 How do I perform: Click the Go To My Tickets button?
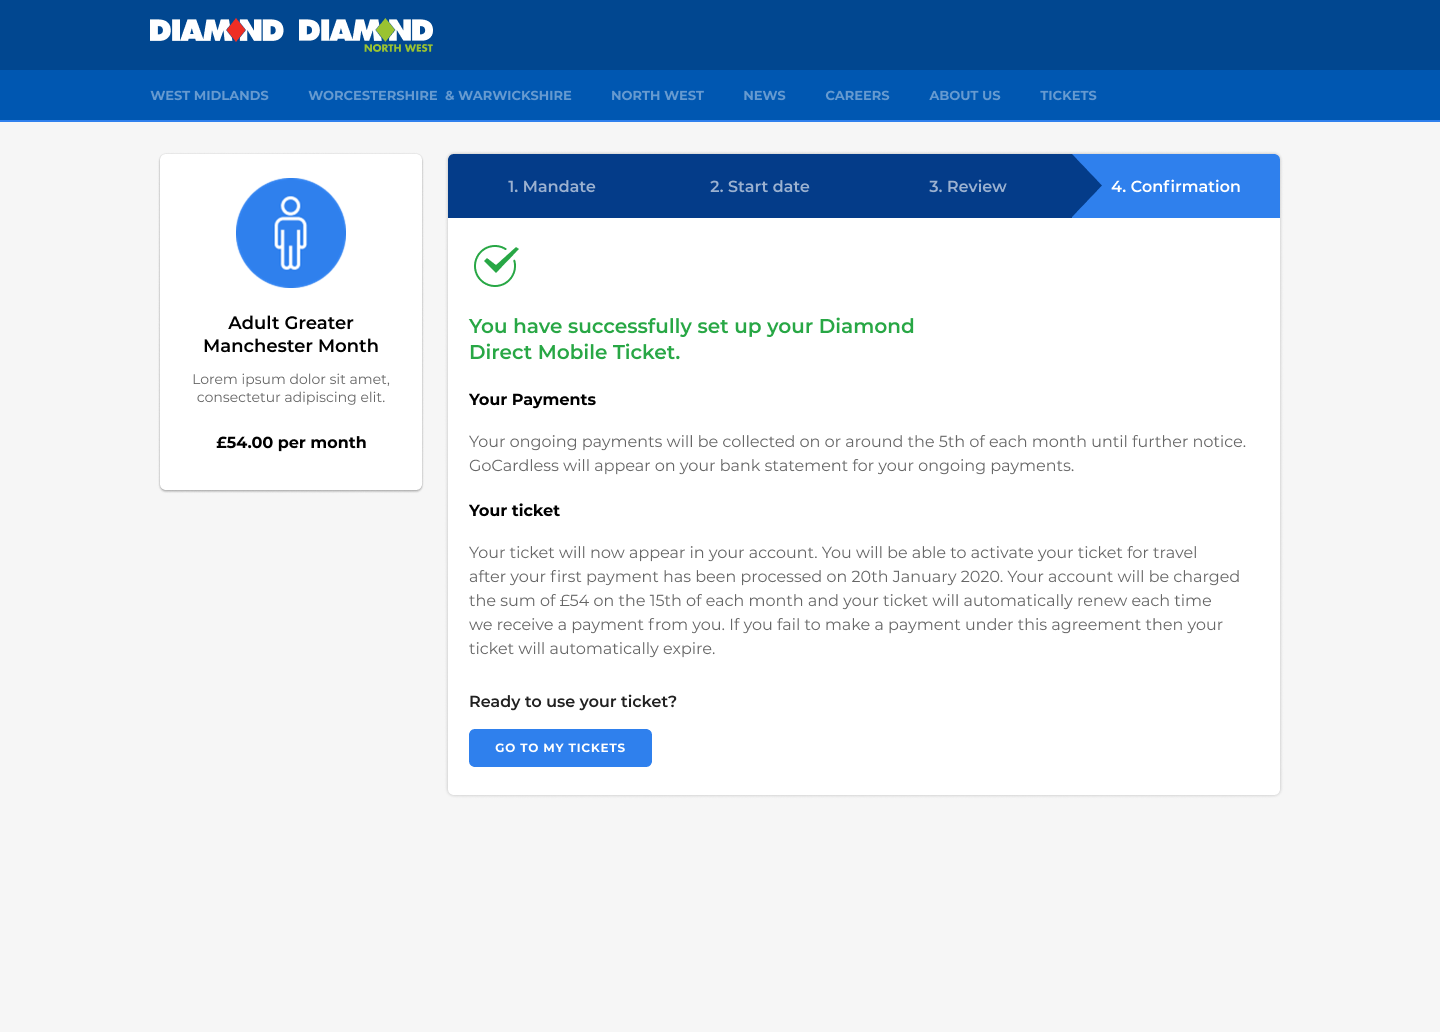click(x=560, y=748)
